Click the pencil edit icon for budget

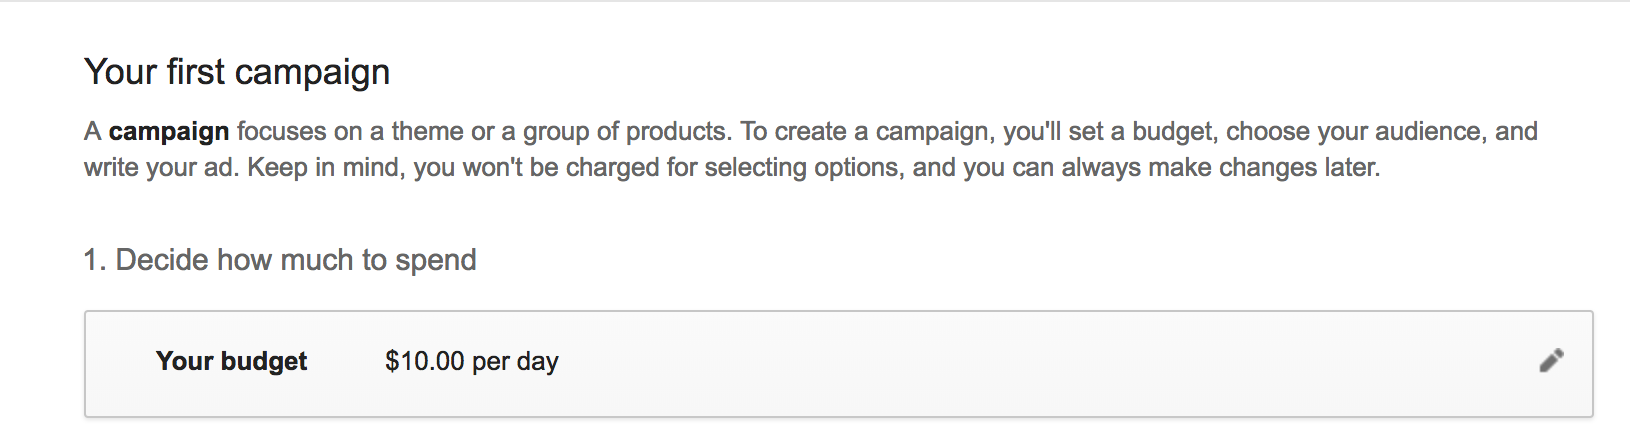(1551, 361)
